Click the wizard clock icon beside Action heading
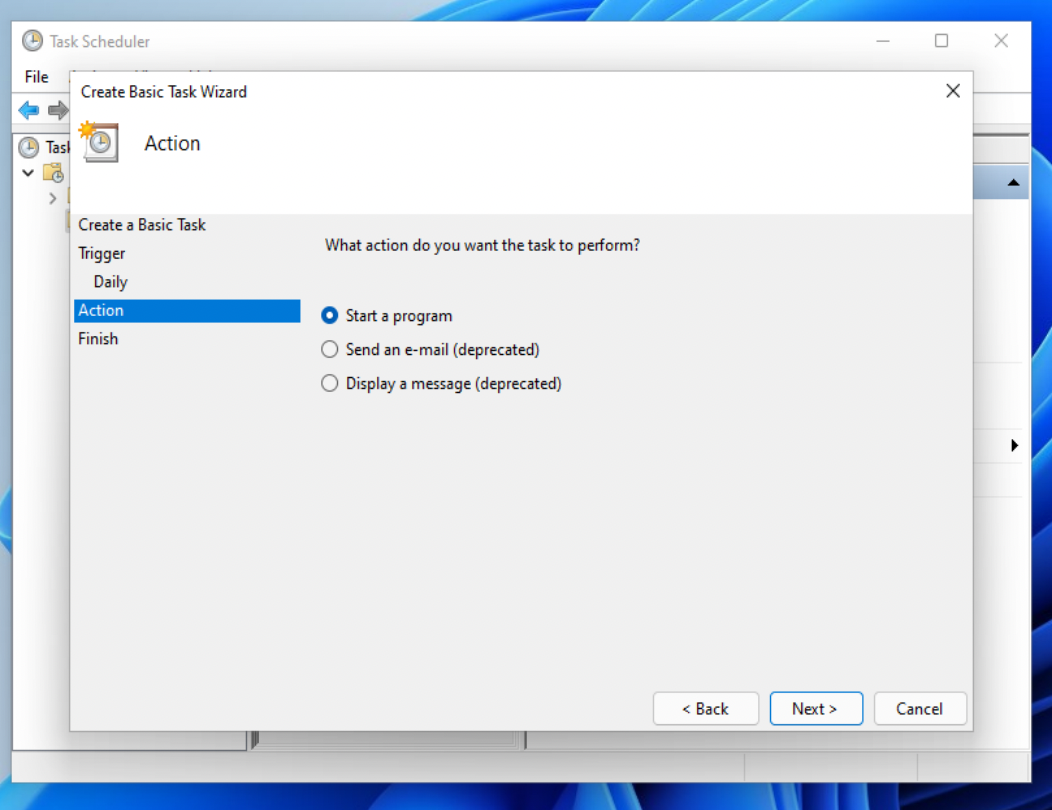The image size is (1052, 810). coord(100,143)
